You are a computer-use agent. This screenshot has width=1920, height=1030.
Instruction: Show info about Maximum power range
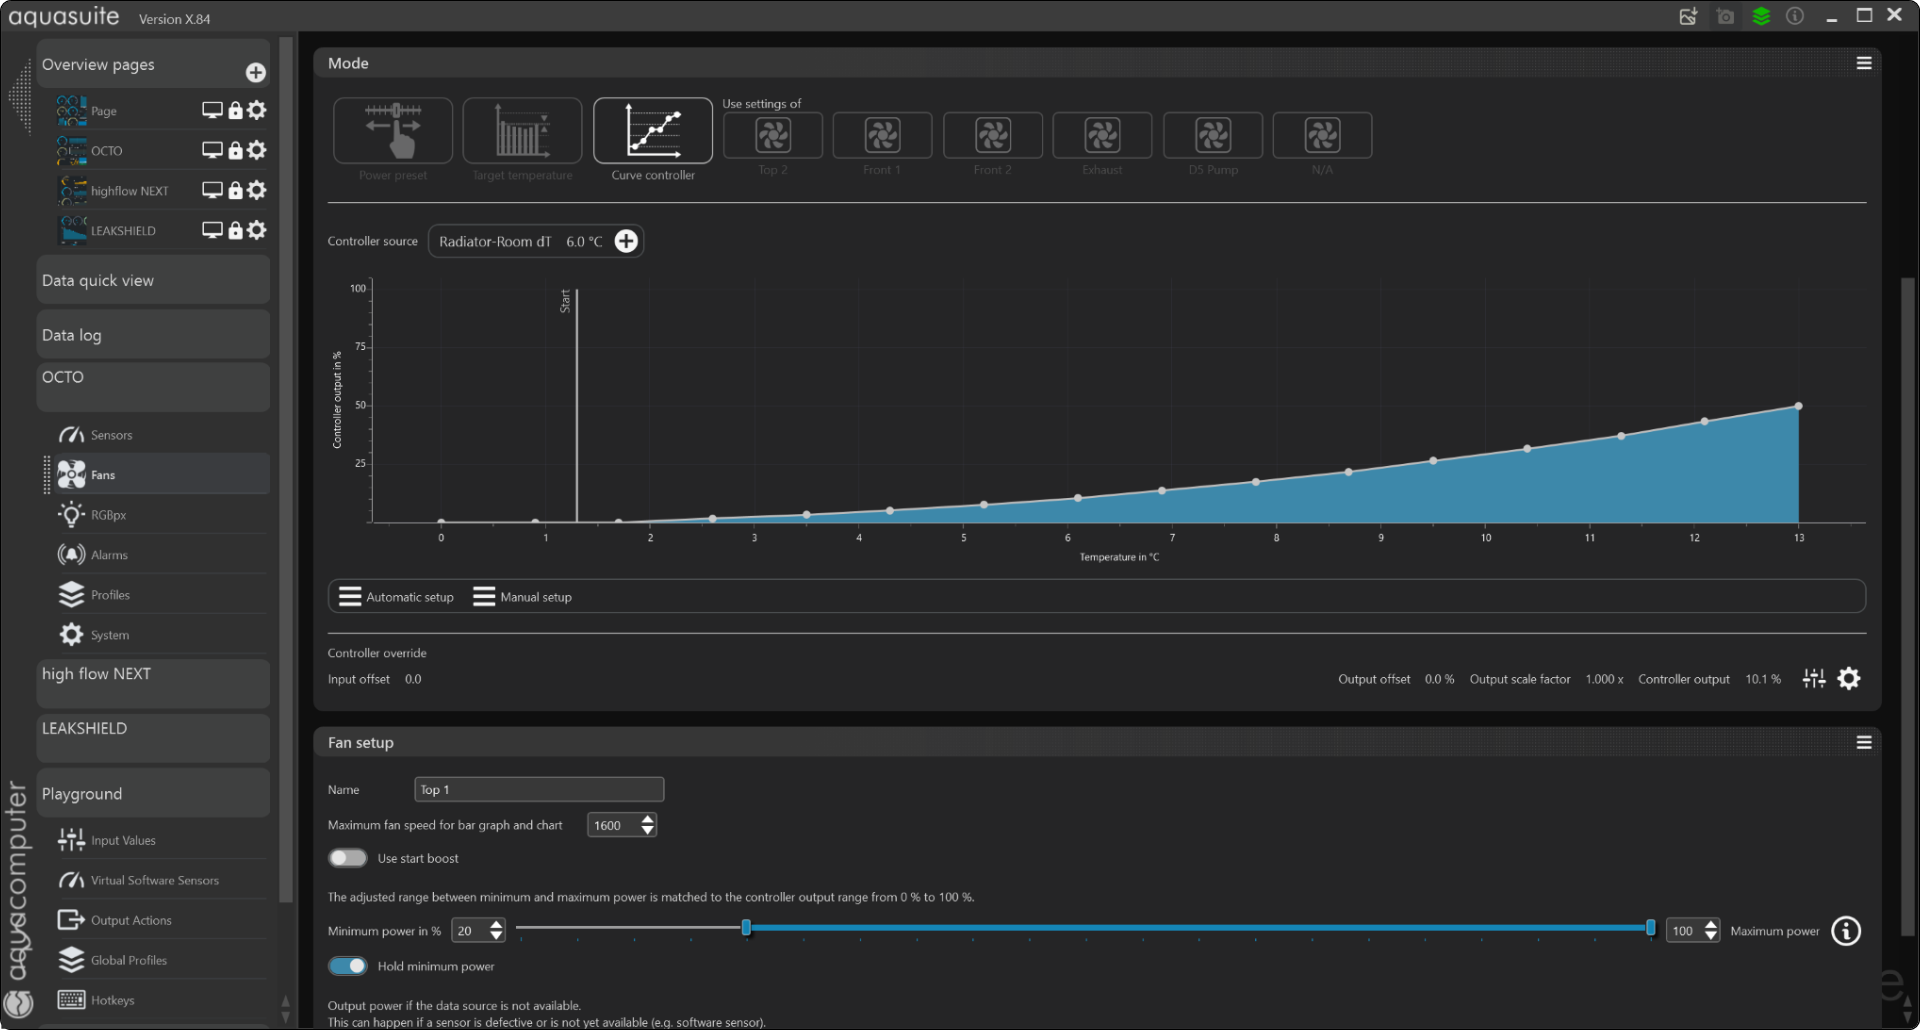1846,931
